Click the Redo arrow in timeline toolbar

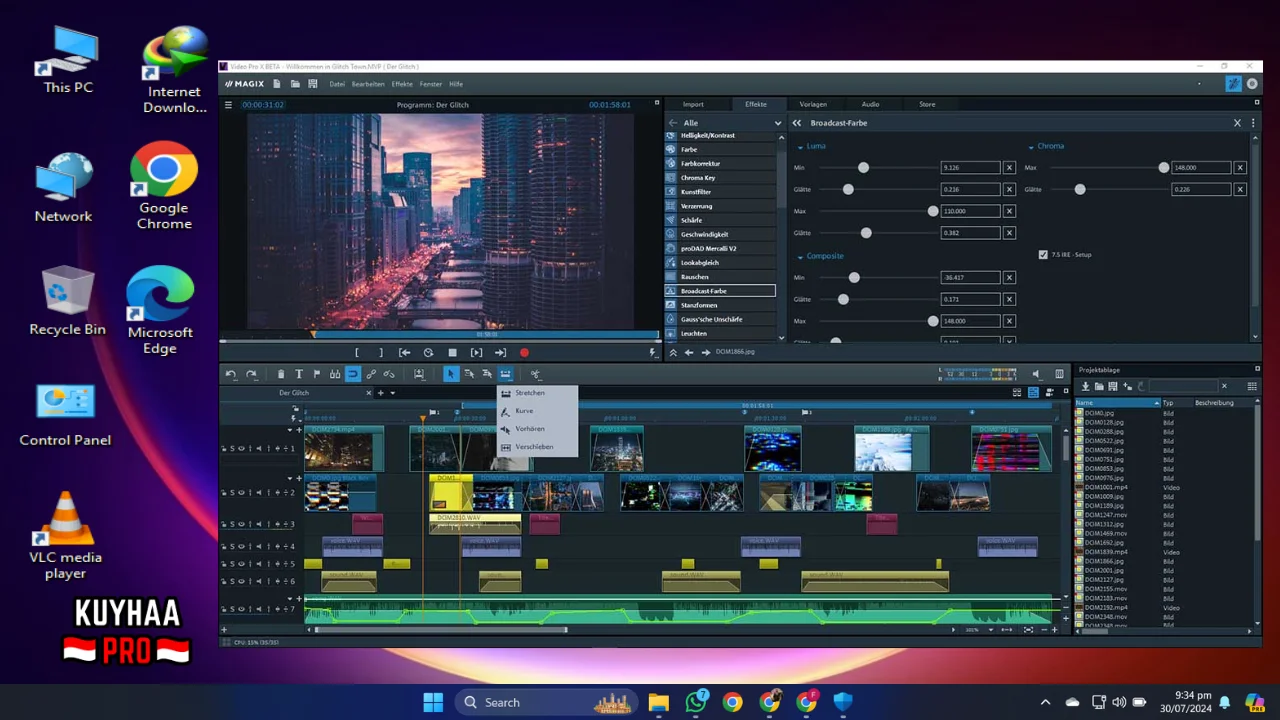tap(251, 374)
